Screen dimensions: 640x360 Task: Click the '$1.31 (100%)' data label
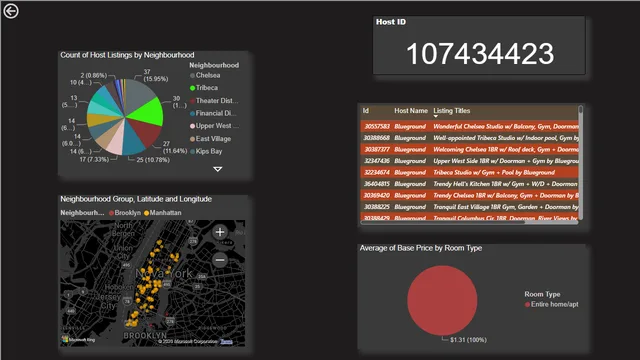pos(468,340)
